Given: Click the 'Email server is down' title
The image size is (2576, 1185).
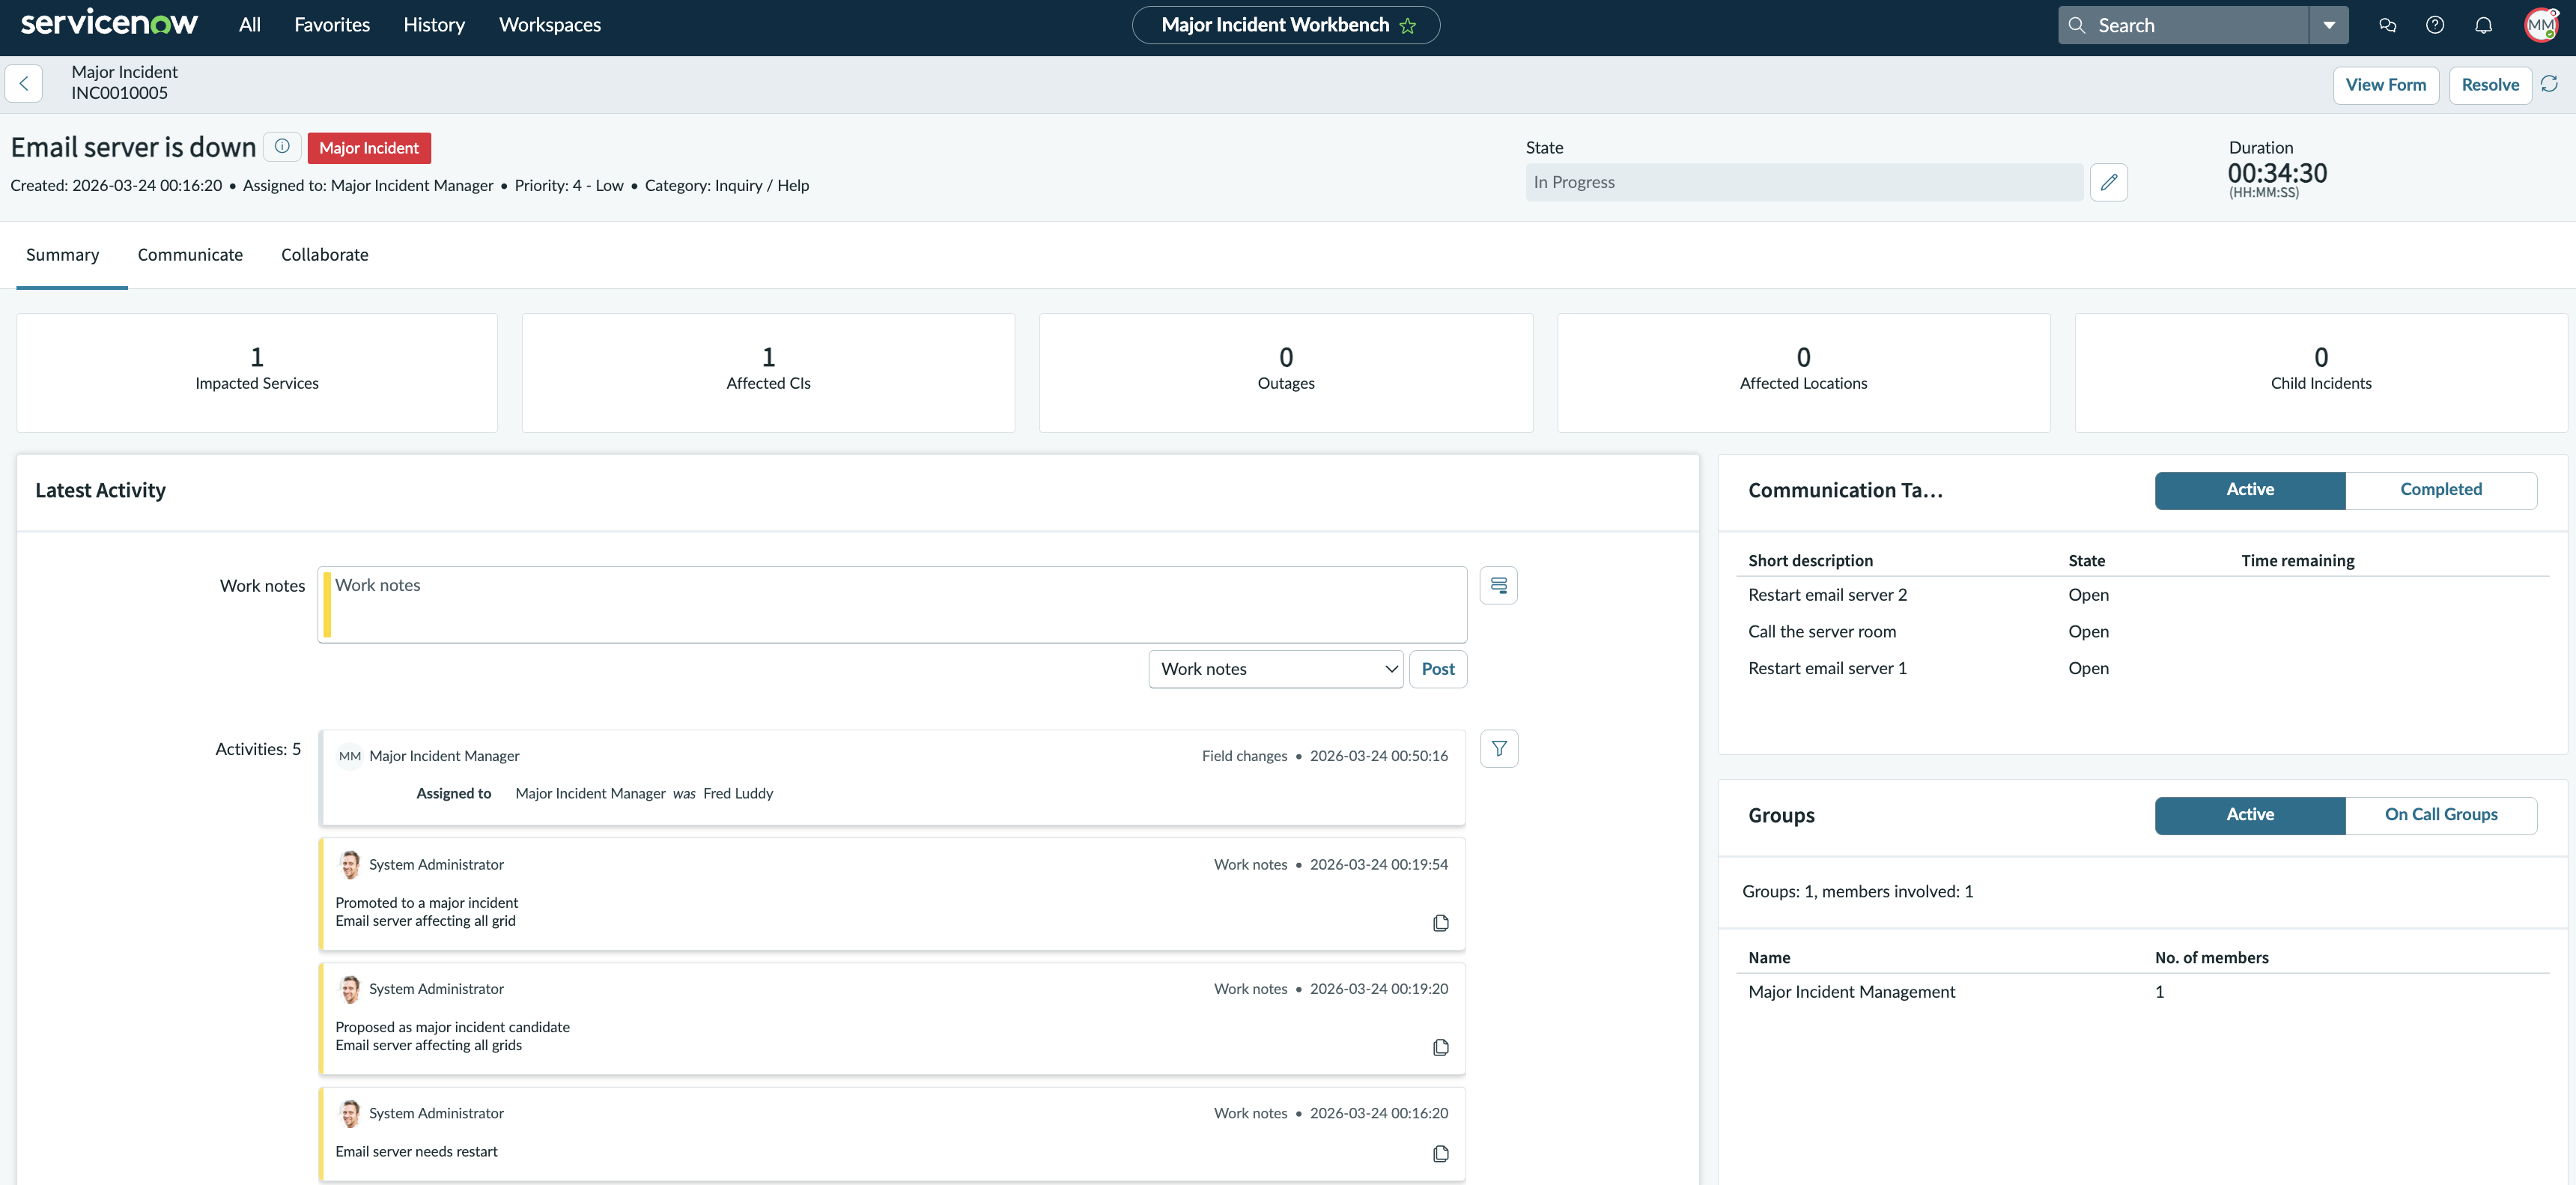Looking at the screenshot, I should tap(133, 147).
